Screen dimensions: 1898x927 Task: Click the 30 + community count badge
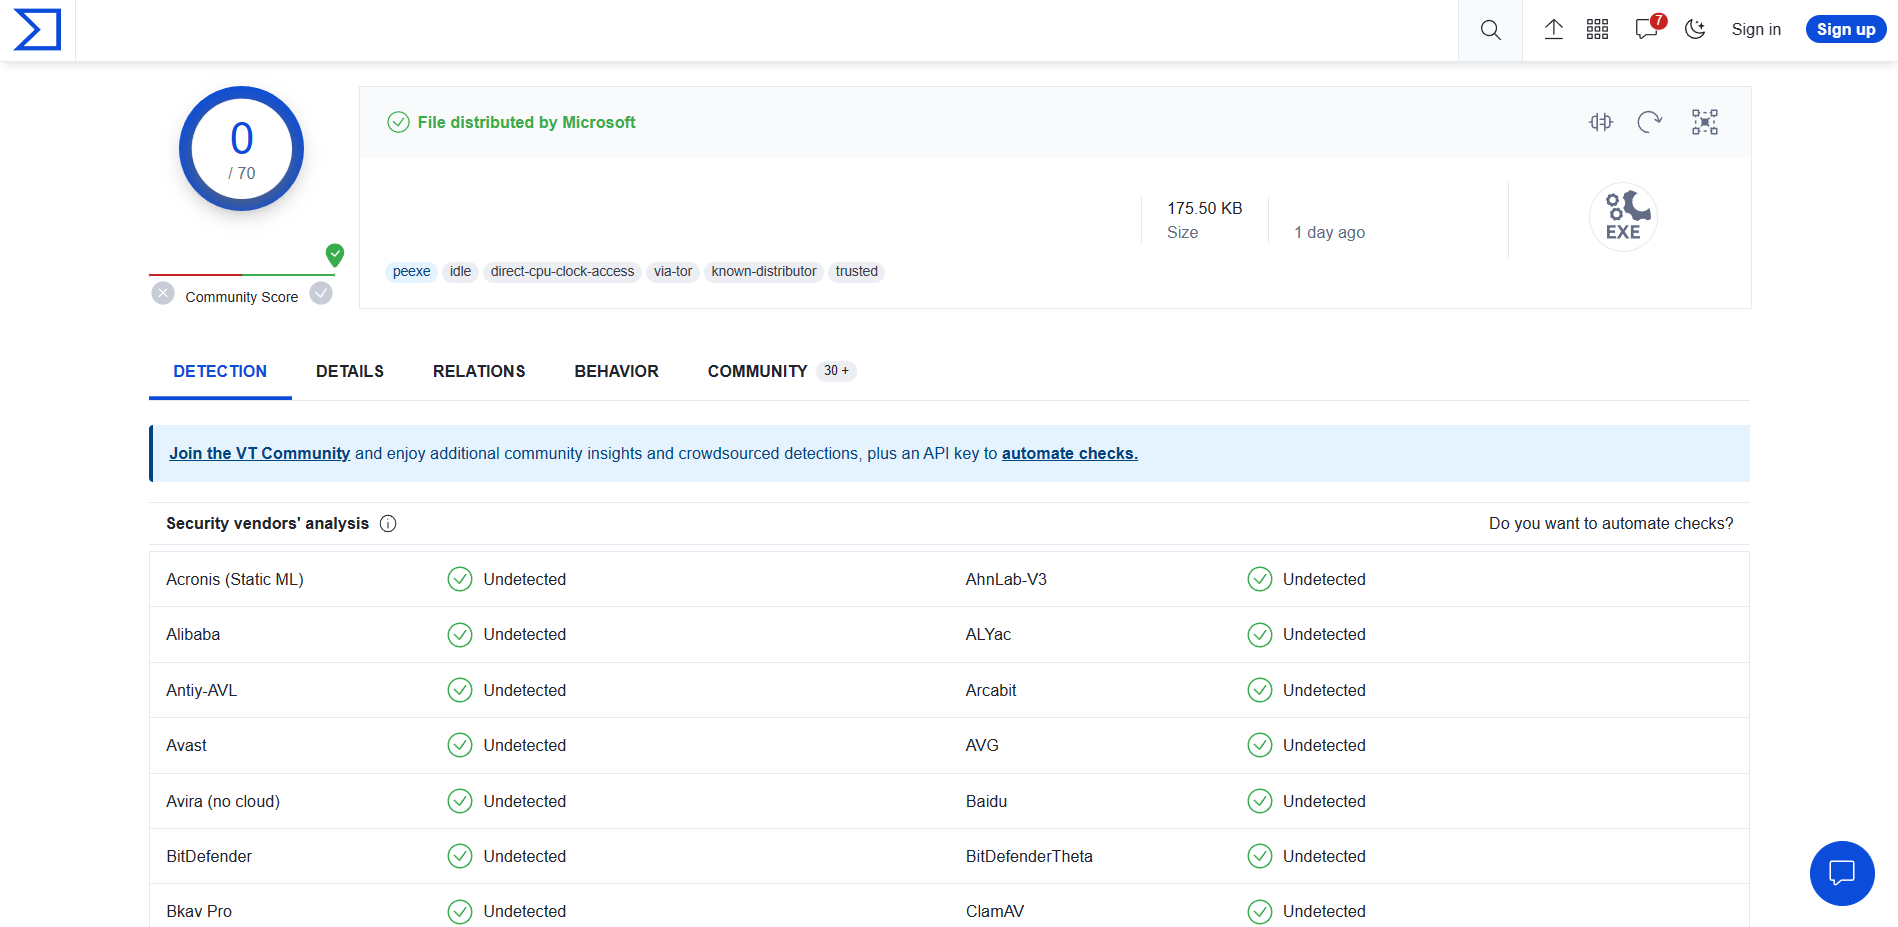[836, 371]
